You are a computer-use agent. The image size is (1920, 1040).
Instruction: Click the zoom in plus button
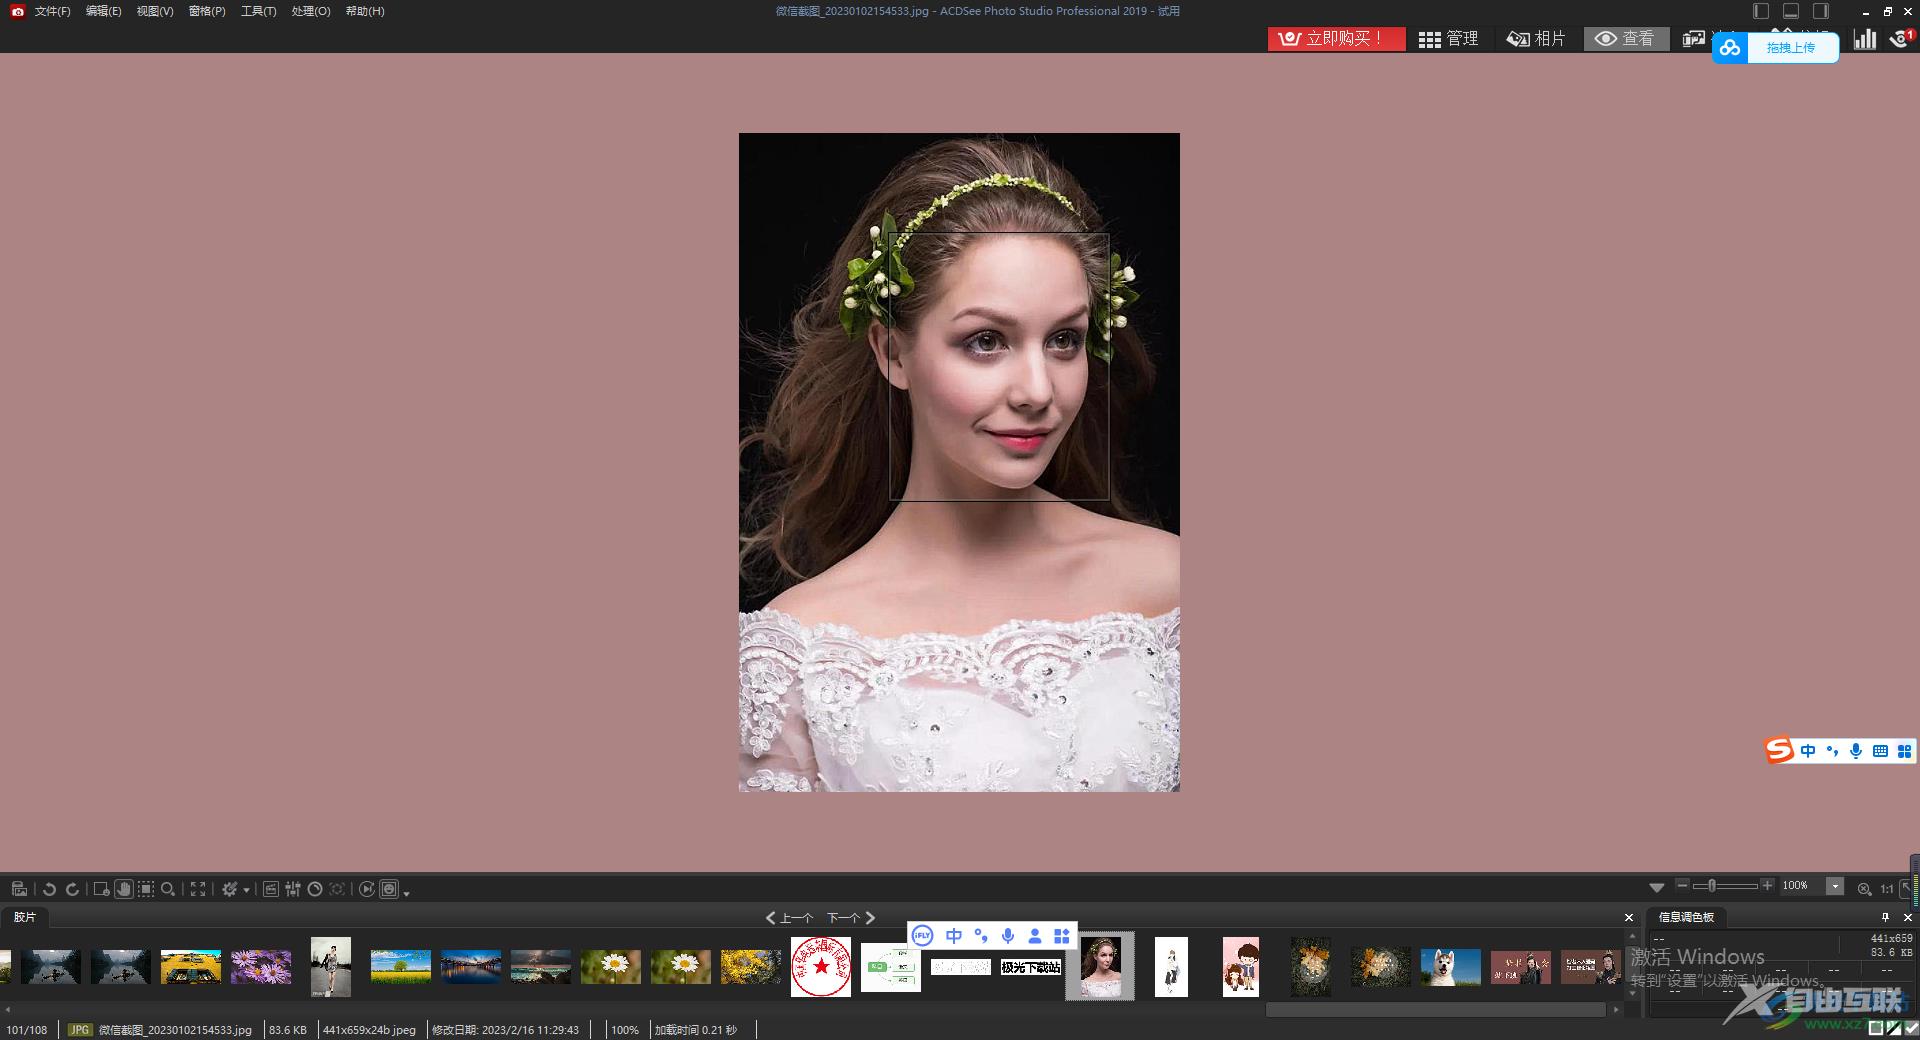click(x=1767, y=885)
